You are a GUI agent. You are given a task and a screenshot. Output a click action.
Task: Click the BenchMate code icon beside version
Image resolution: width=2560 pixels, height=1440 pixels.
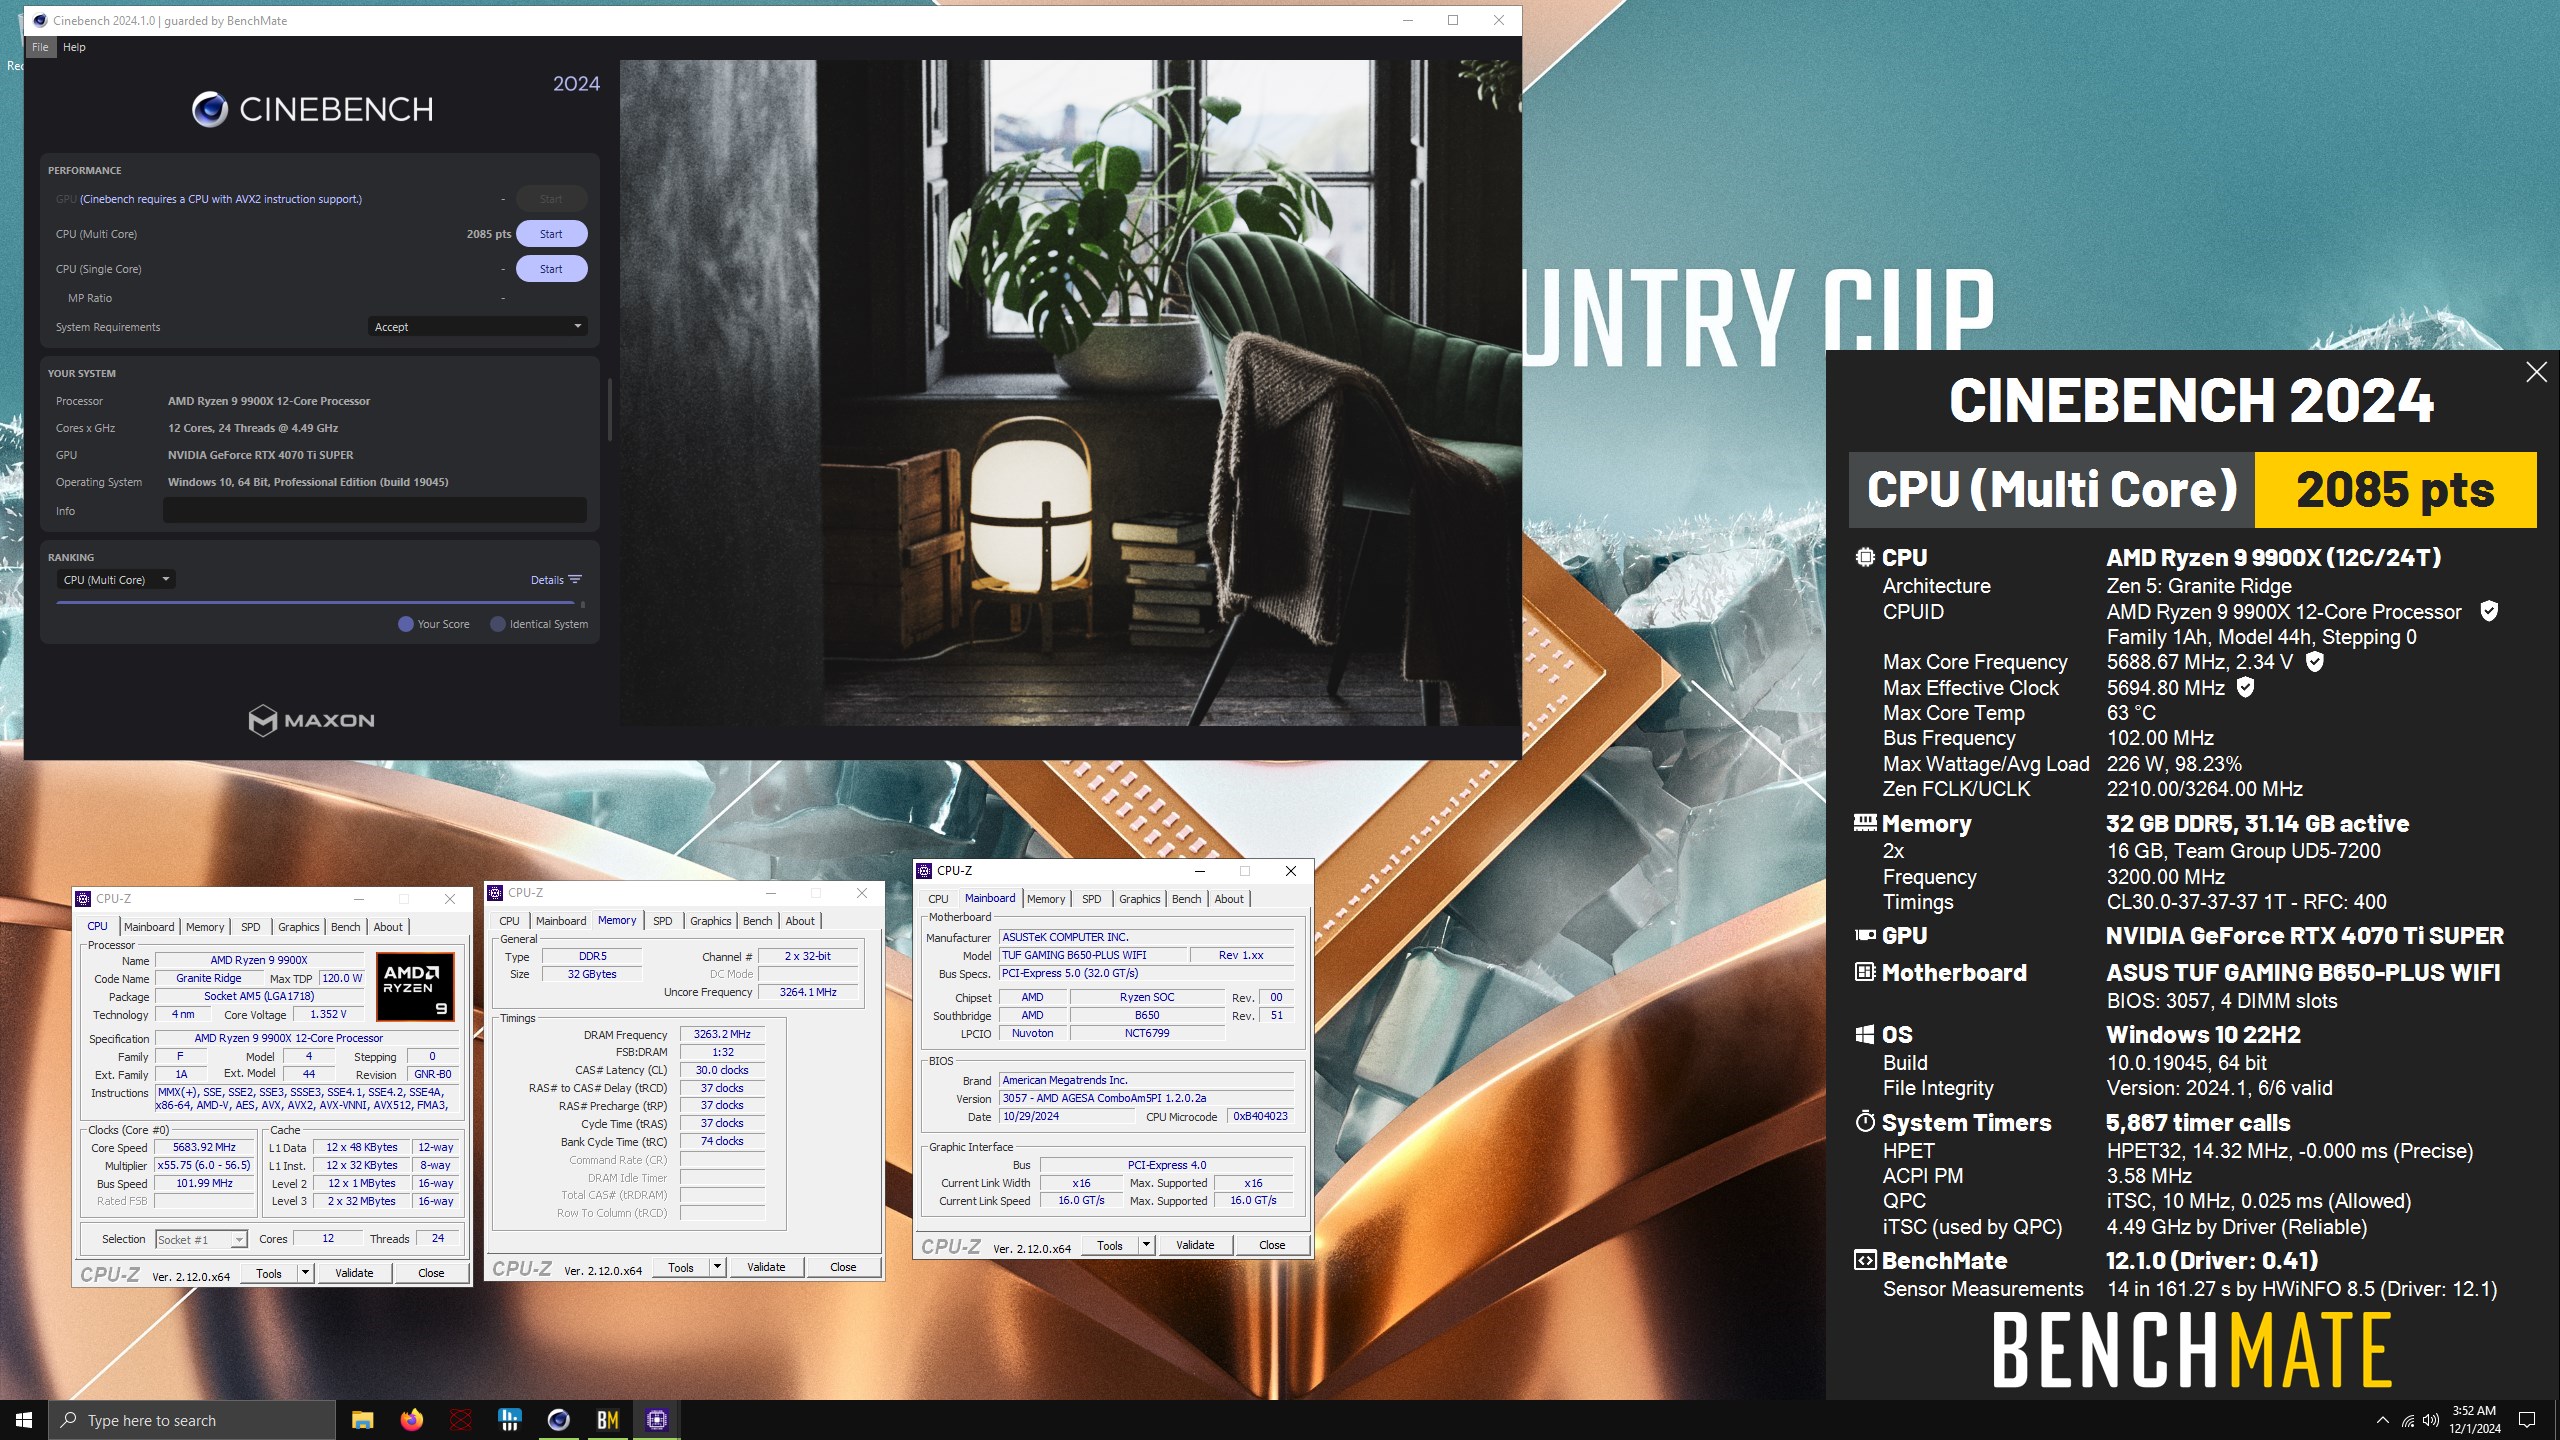pyautogui.click(x=1865, y=1260)
